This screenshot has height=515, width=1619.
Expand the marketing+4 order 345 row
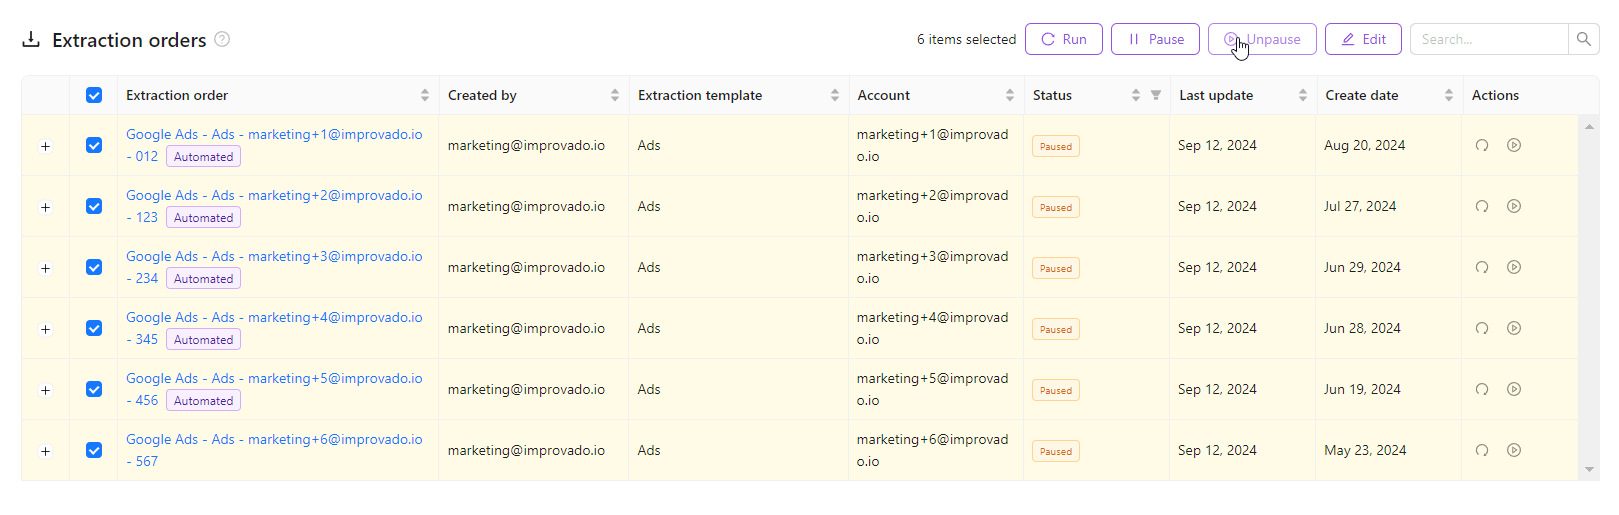point(45,329)
